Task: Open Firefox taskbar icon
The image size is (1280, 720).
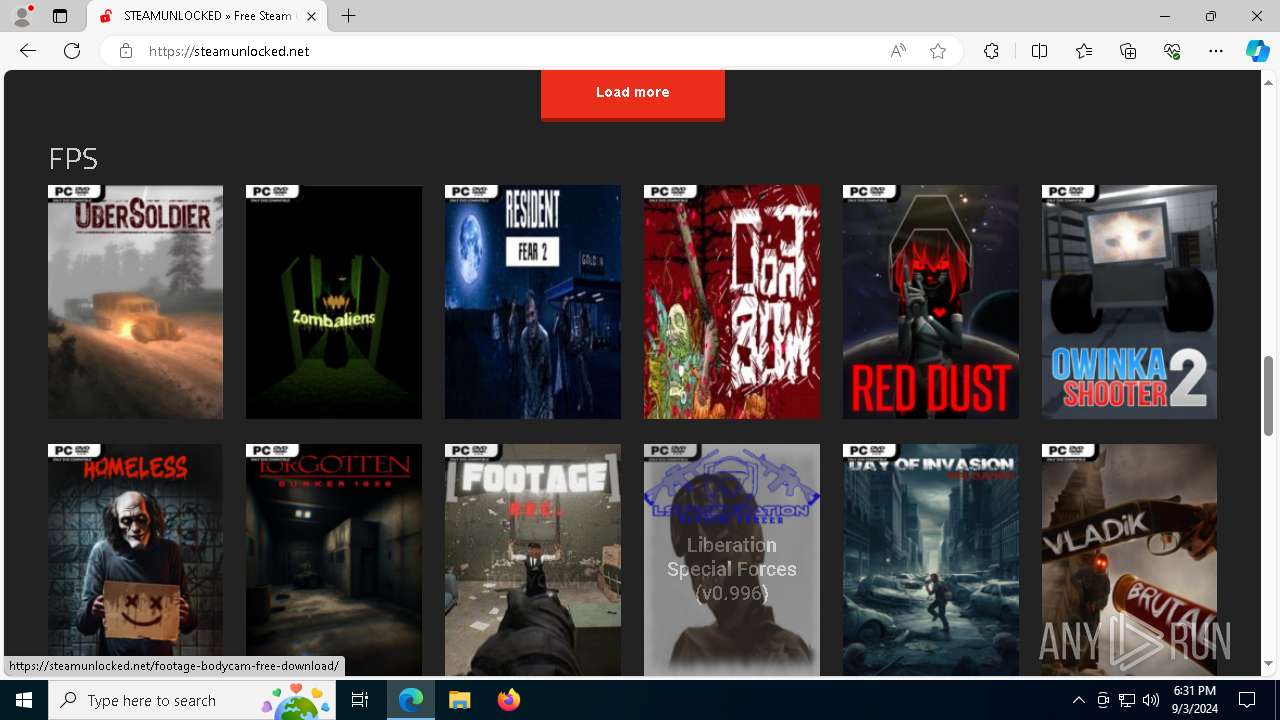Action: coord(508,700)
